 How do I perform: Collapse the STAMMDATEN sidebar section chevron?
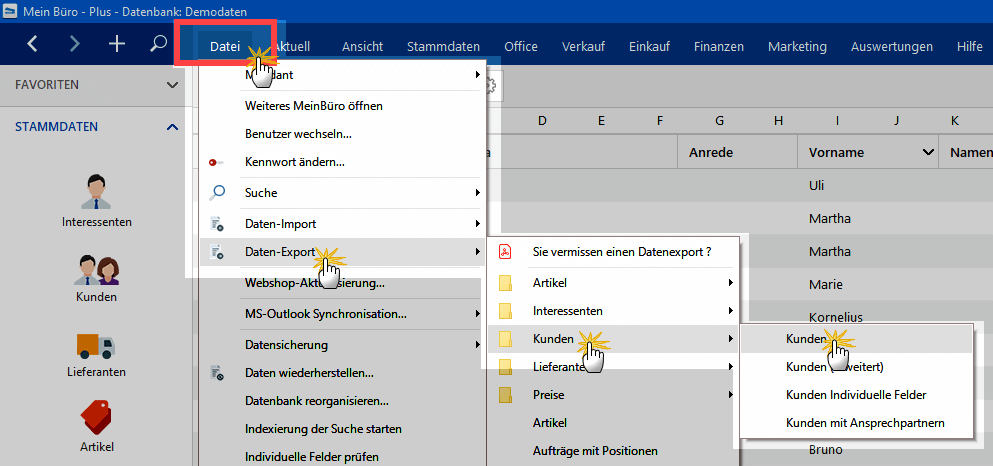(172, 127)
